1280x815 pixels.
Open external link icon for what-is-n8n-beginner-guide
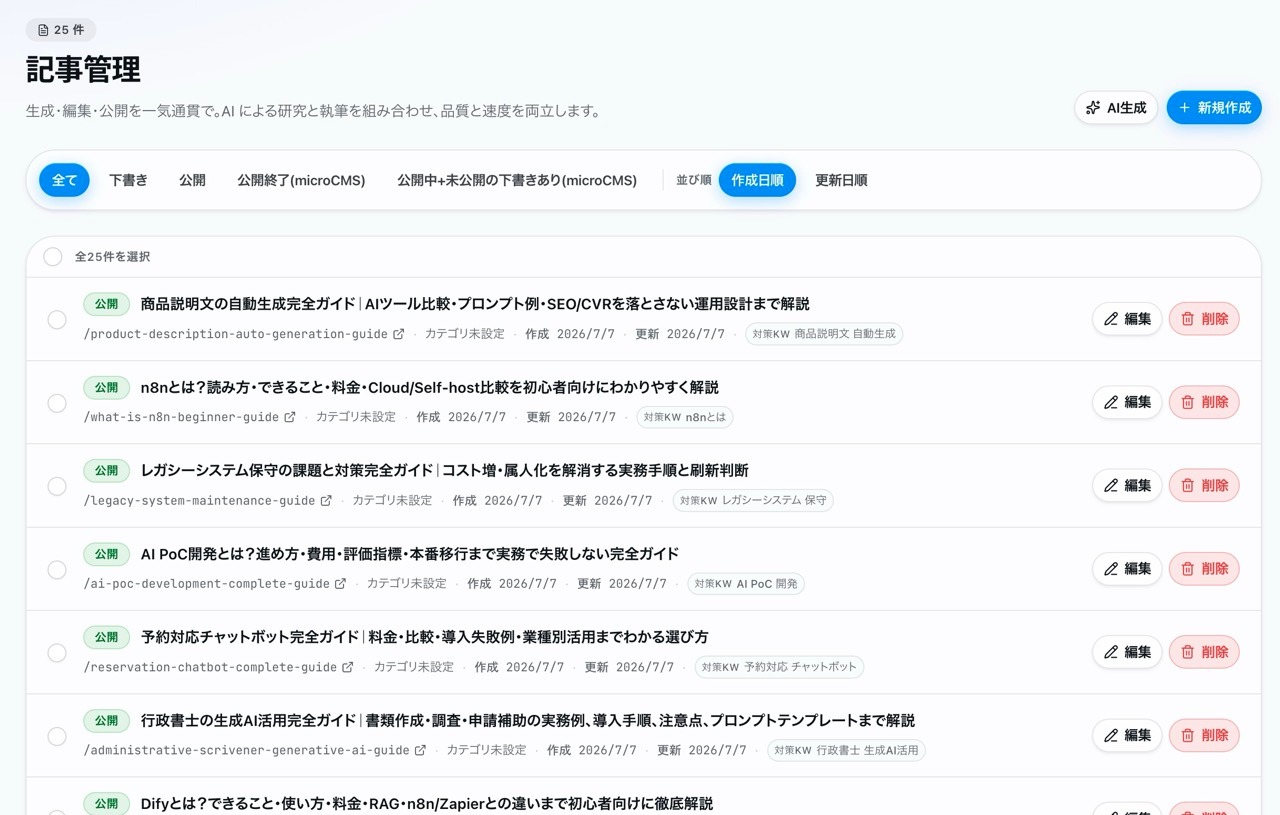[290, 417]
